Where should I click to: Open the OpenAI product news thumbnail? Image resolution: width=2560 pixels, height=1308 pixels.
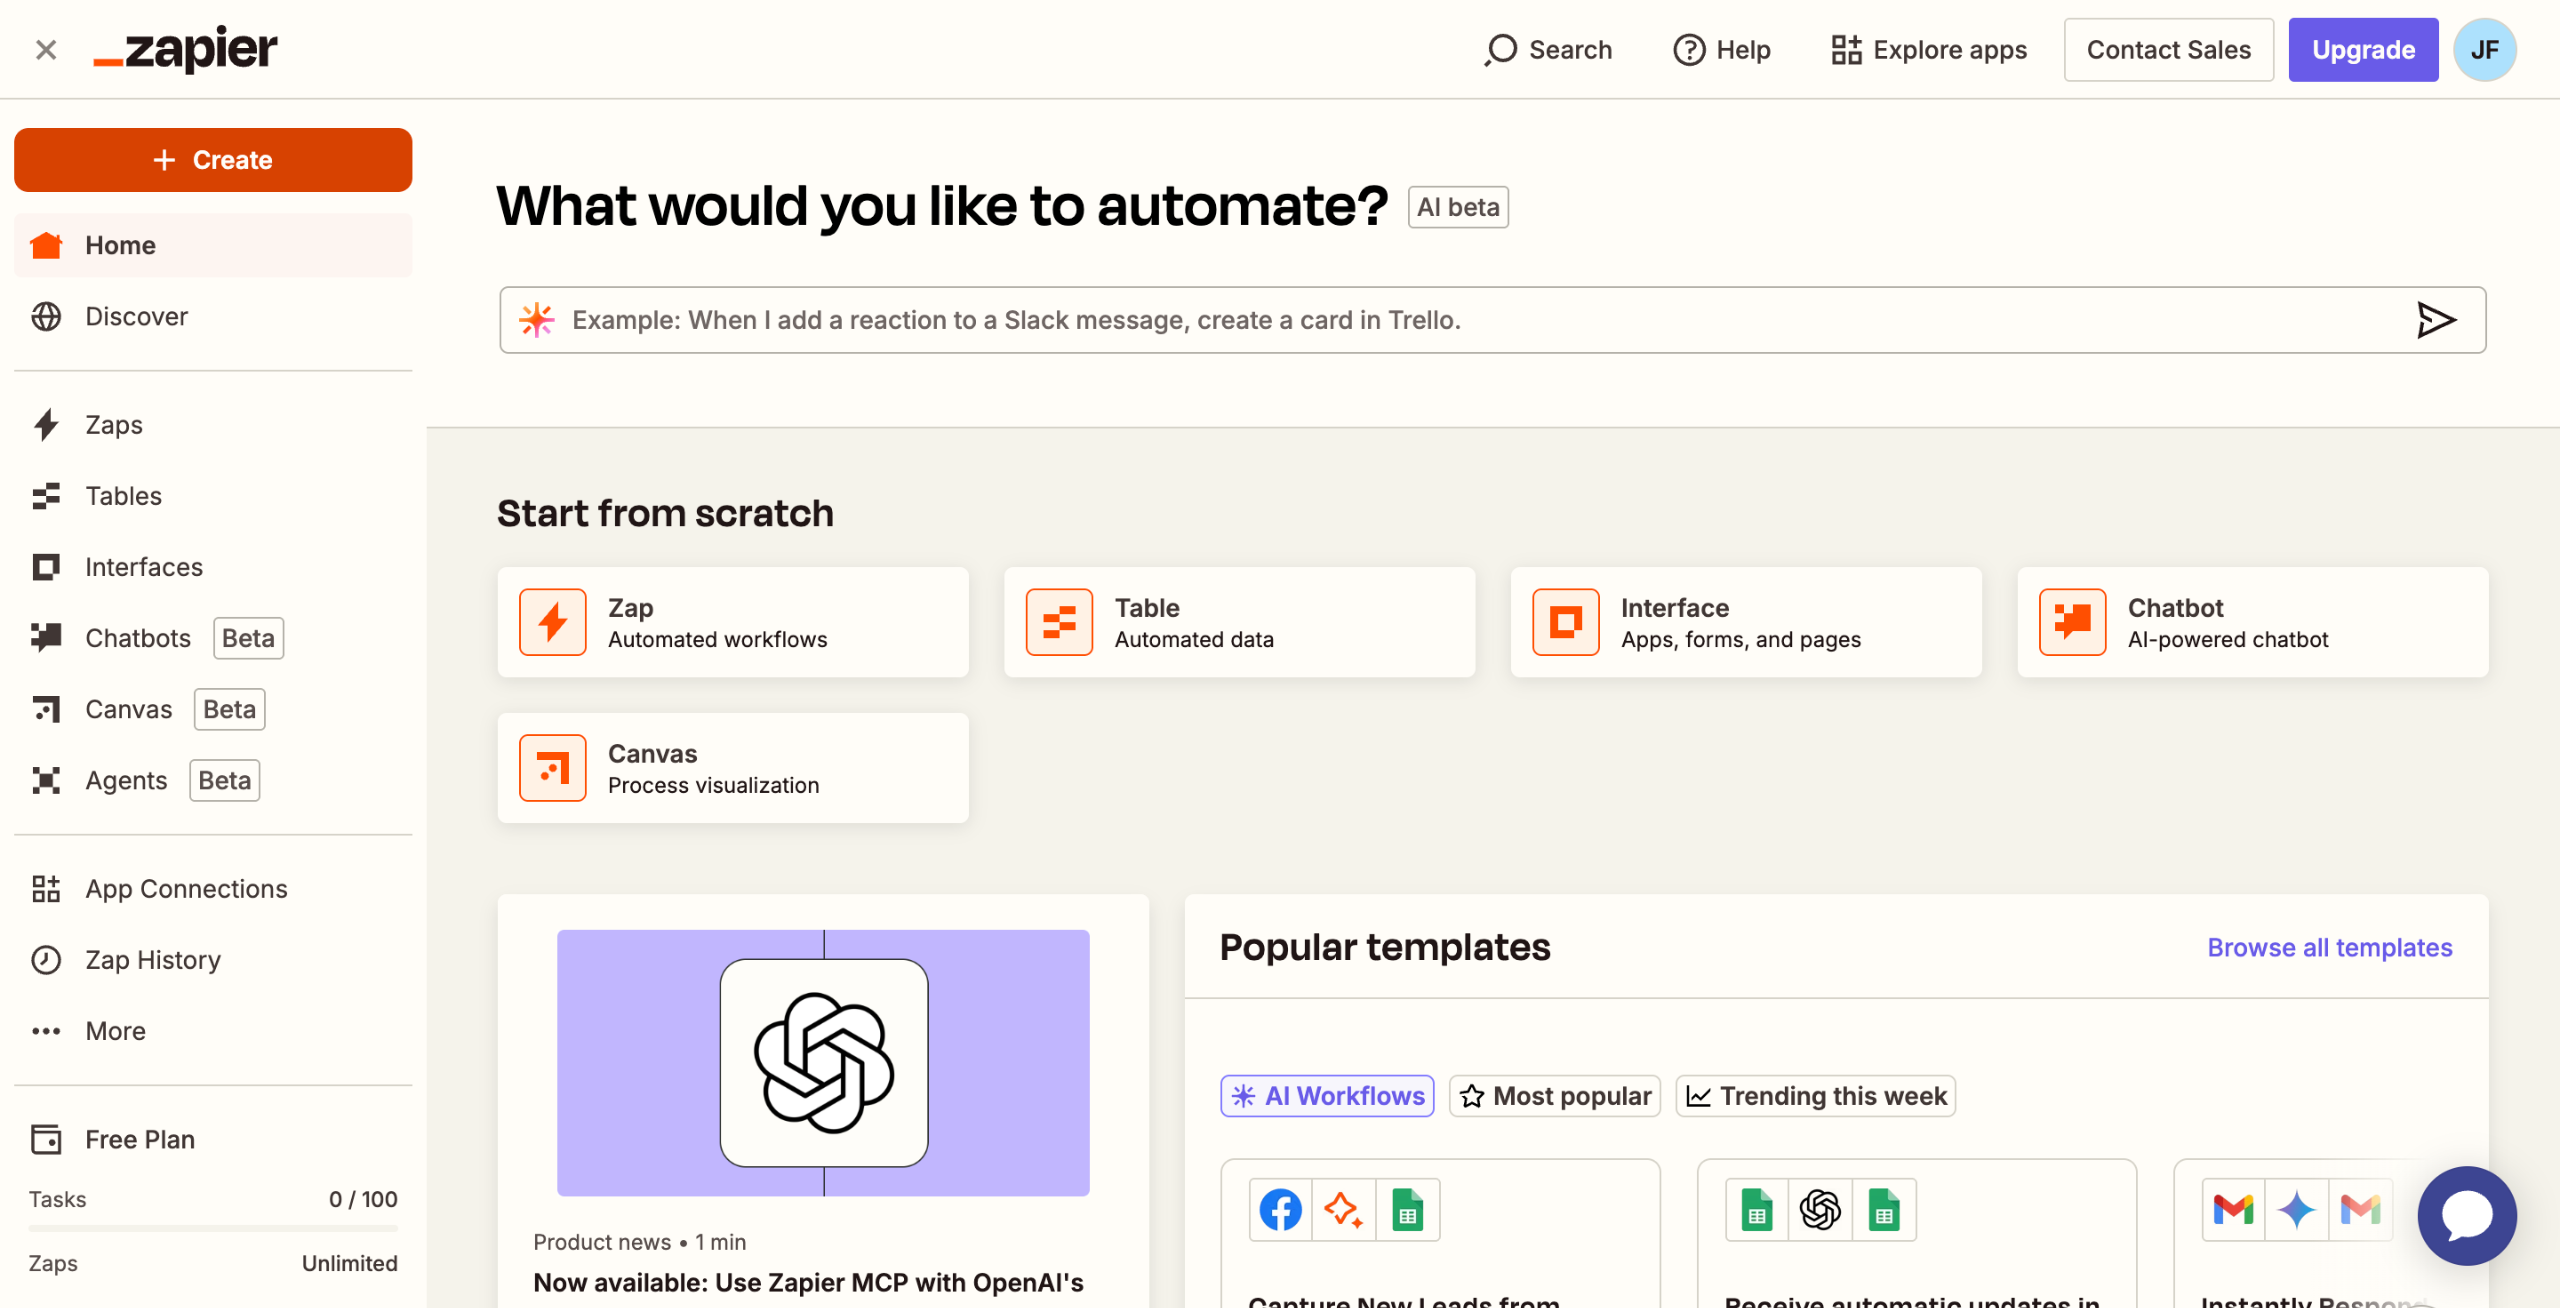pos(823,1062)
